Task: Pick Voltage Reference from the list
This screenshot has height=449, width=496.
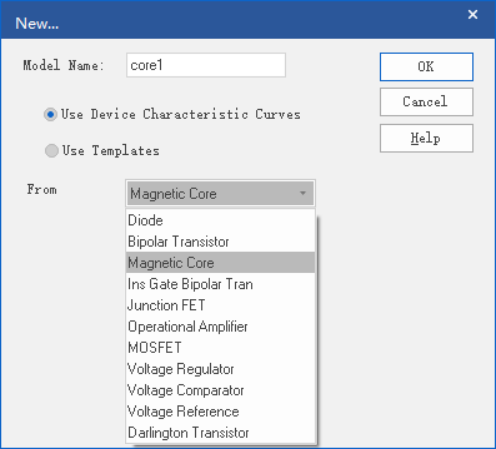Action: point(220,411)
